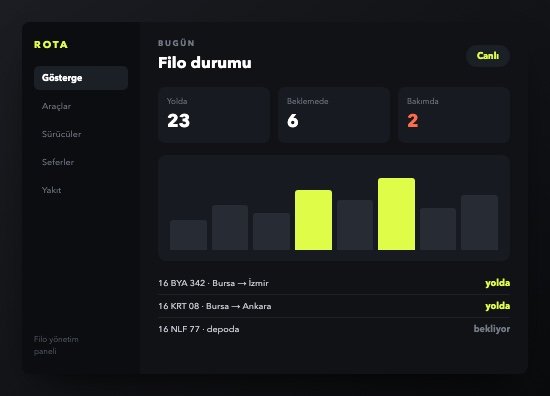Click yolda status for 16 BYA 342

(x=497, y=283)
